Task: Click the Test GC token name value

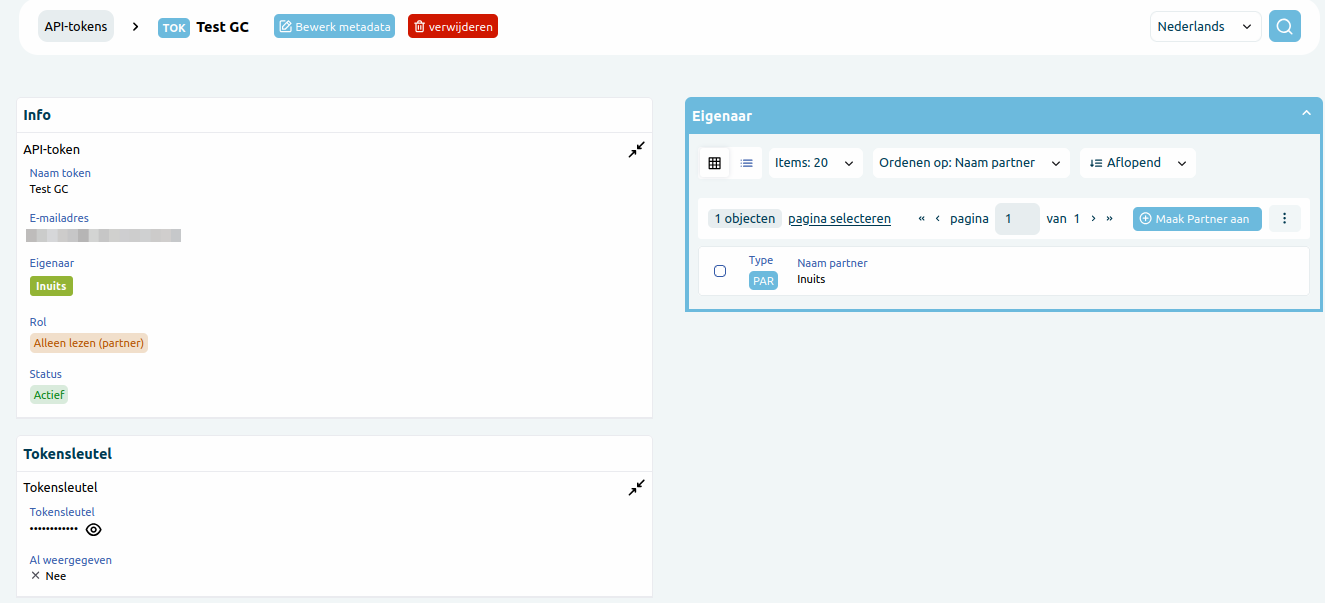Action: point(49,189)
